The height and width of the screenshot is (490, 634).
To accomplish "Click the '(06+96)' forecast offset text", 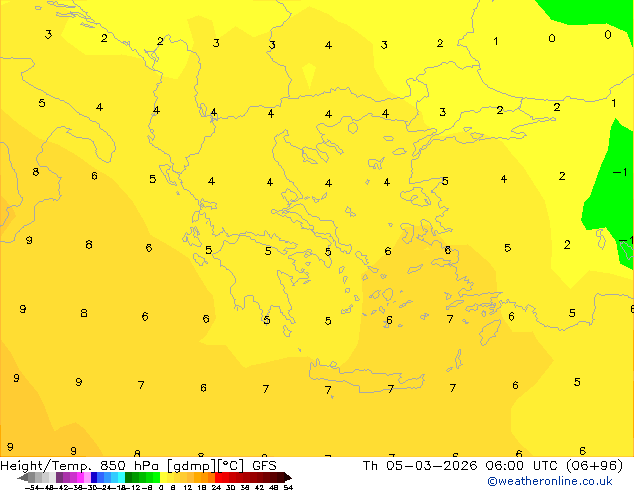I will click(x=594, y=466).
